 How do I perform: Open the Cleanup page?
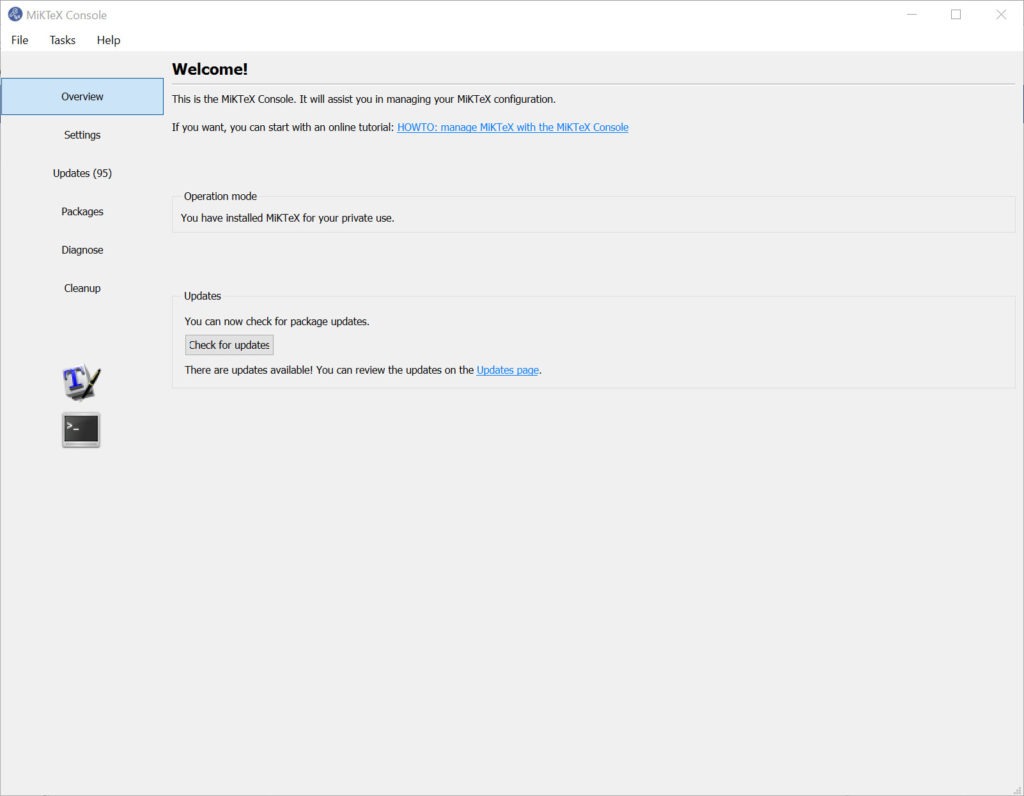82,288
